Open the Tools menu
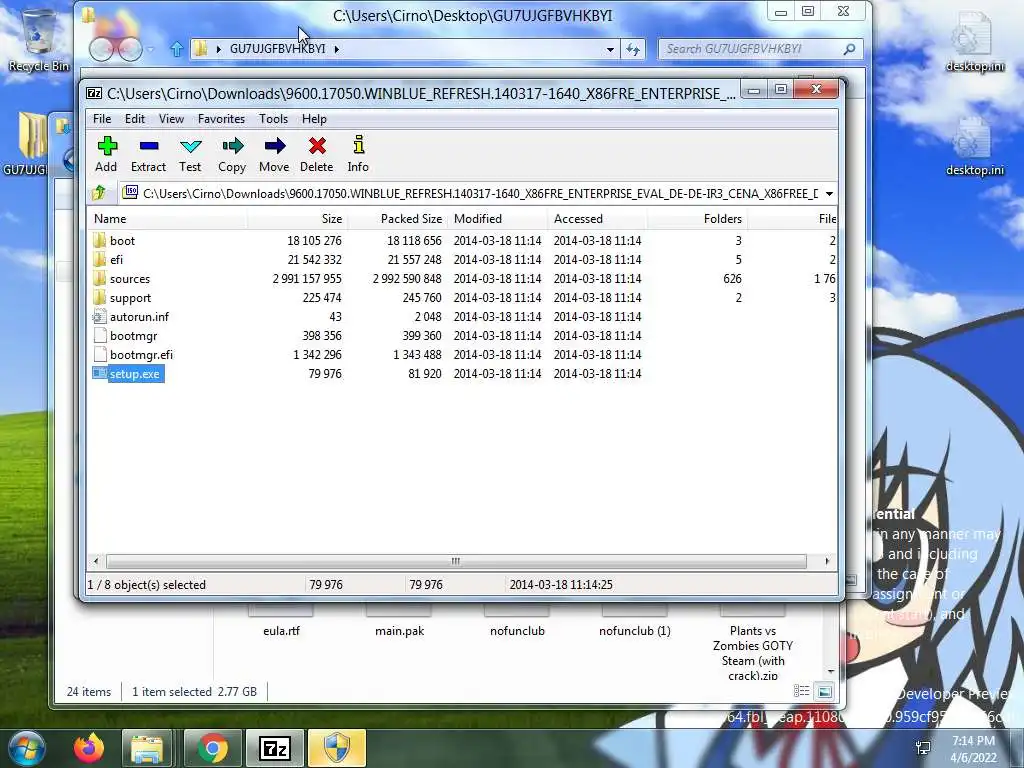The image size is (1024, 768). 273,119
